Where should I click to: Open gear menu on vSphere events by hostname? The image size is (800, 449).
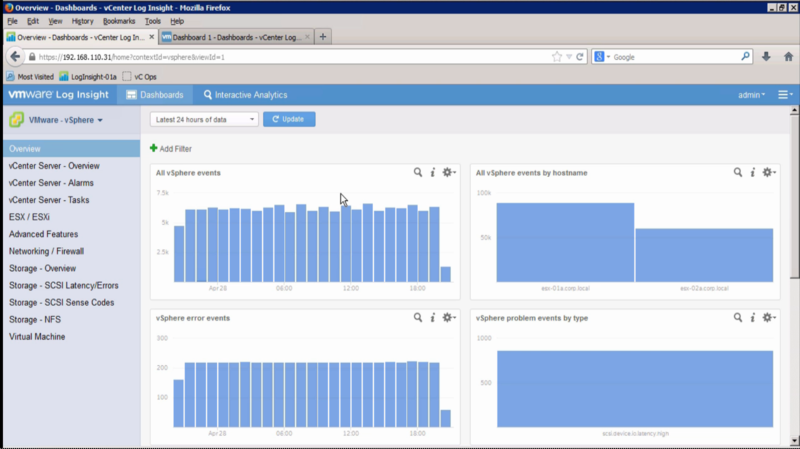(768, 173)
